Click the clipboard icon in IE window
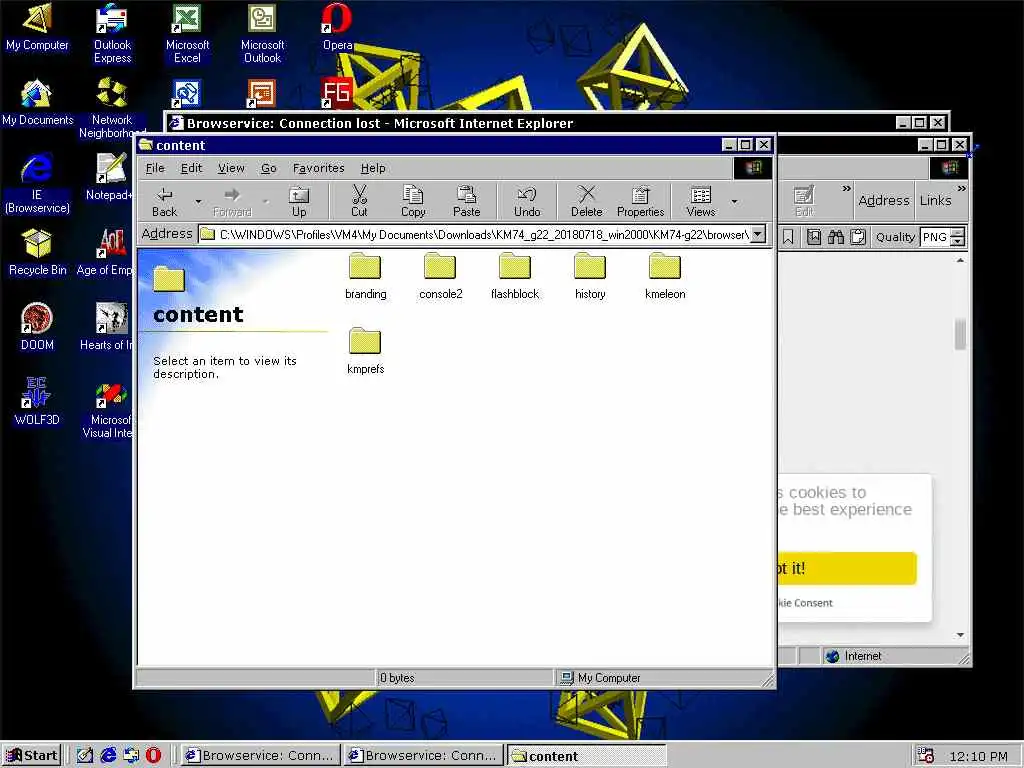This screenshot has width=1024, height=768. [x=858, y=236]
